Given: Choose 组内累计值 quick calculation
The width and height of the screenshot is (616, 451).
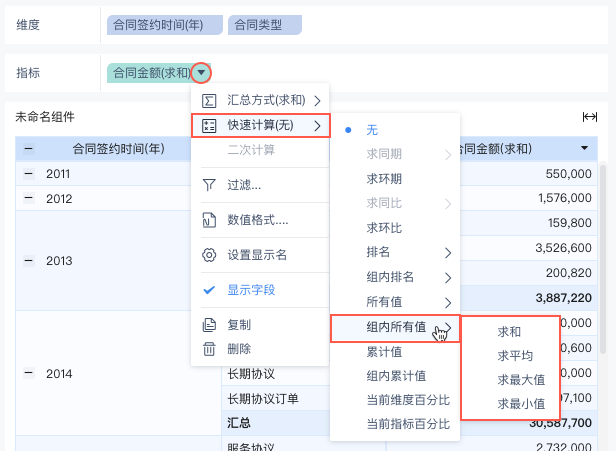Looking at the screenshot, I should (x=395, y=376).
